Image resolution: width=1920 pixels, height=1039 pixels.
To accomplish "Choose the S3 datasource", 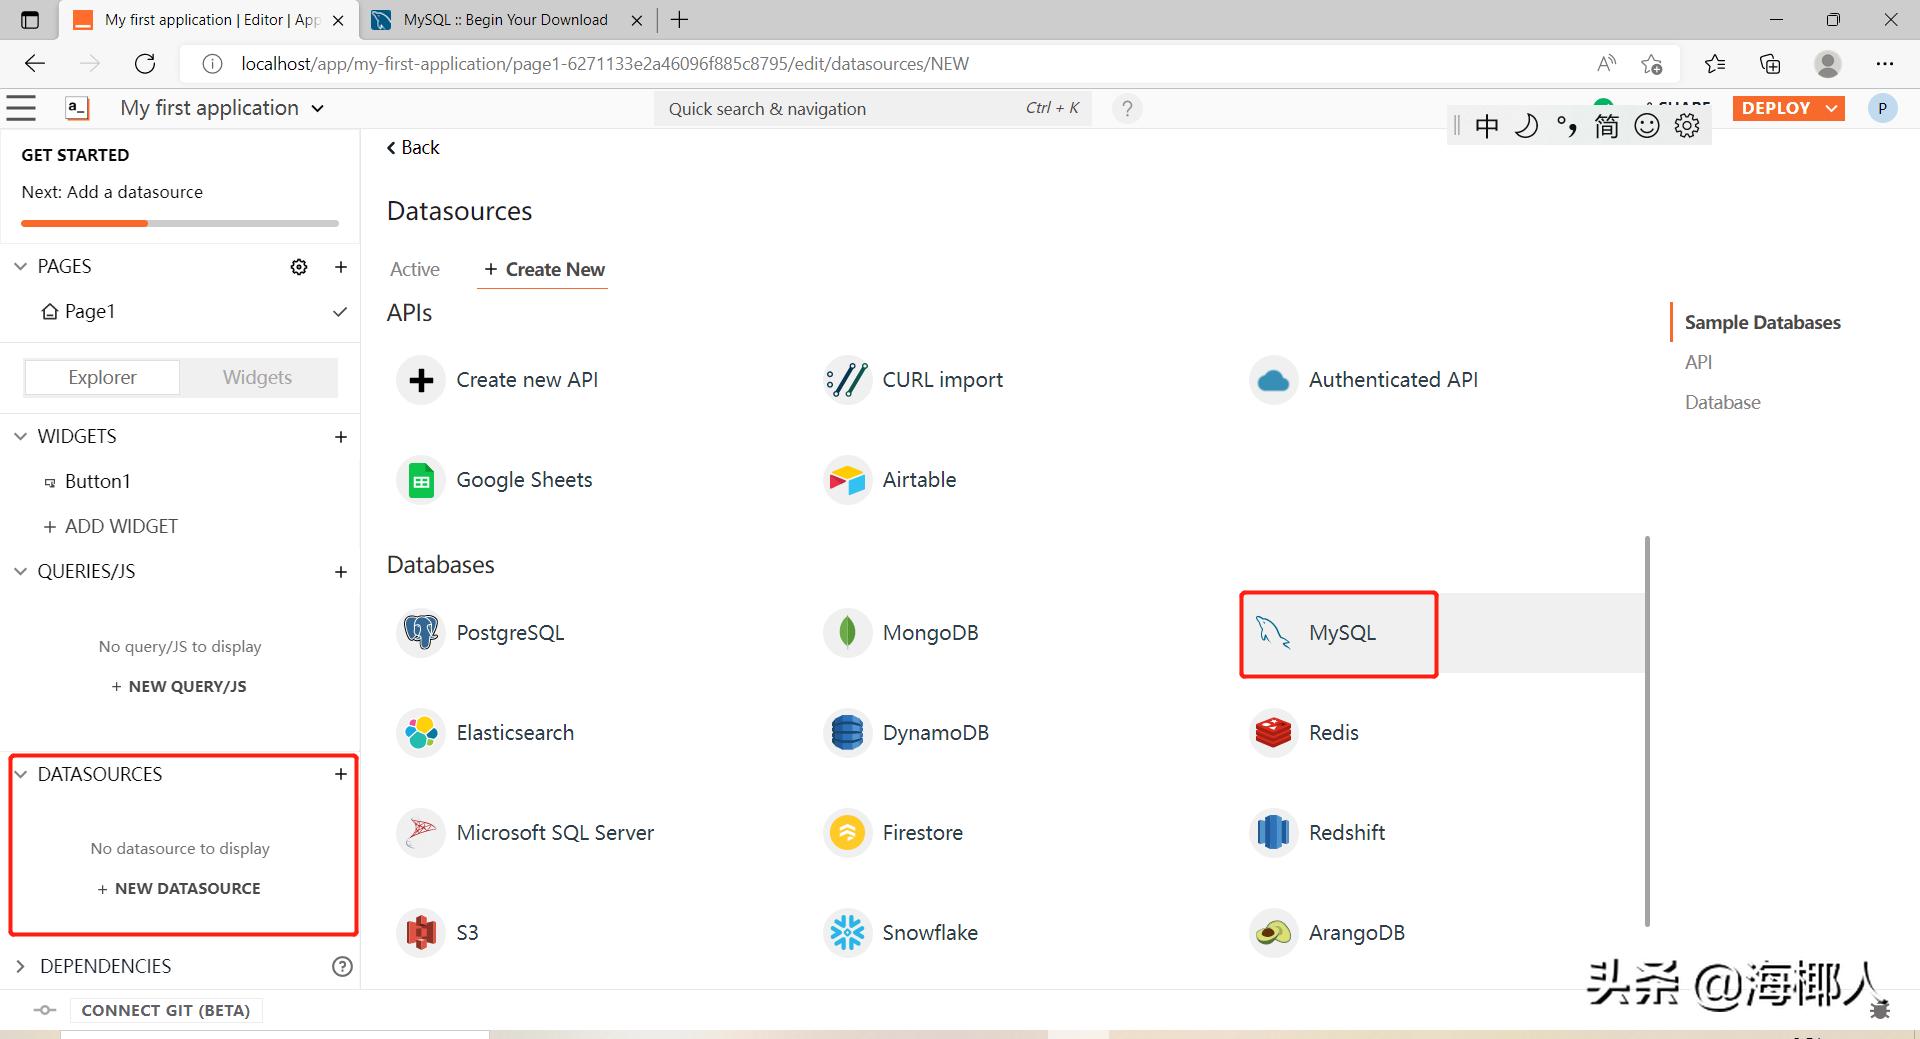I will pos(467,932).
